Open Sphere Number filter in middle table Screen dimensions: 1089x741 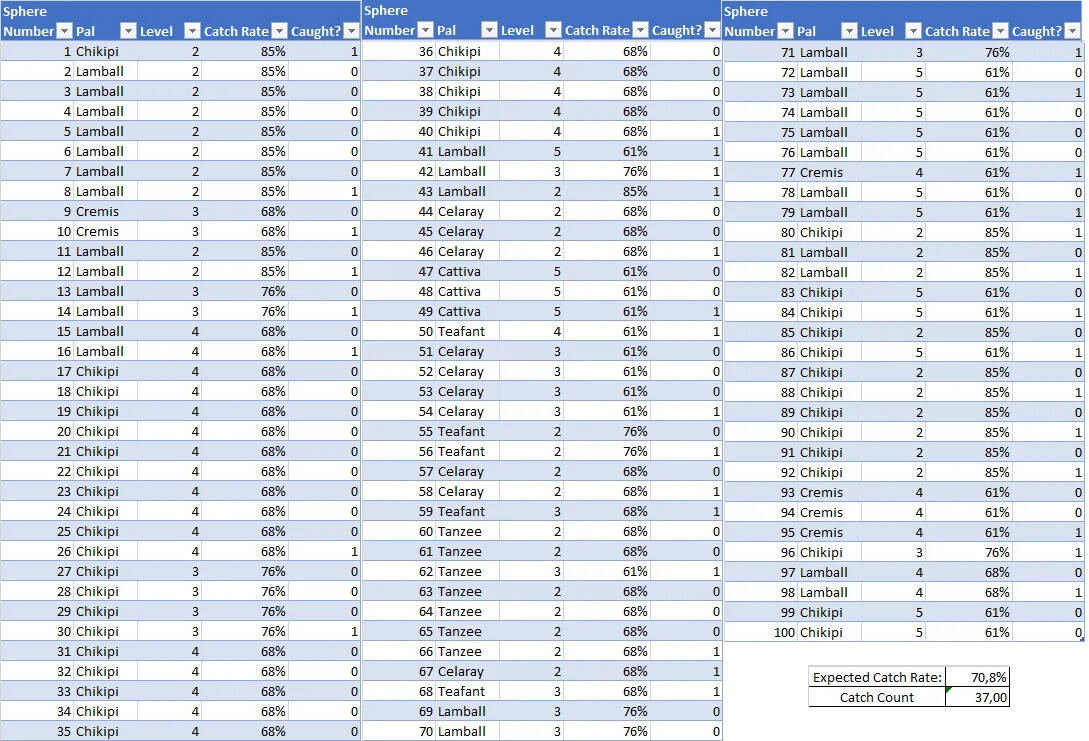pos(425,30)
